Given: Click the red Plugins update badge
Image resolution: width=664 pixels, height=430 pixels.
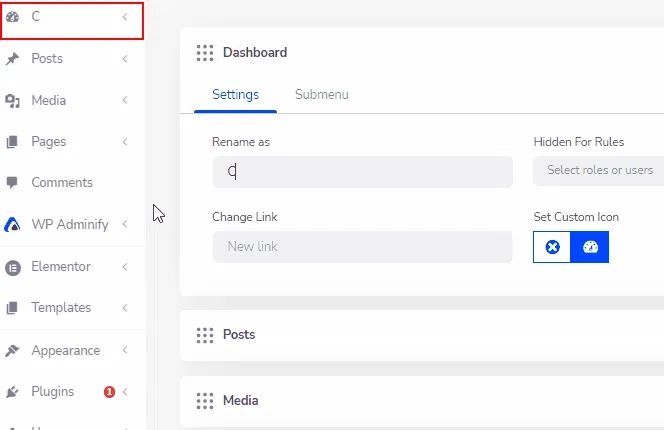Looking at the screenshot, I should coord(109,391).
